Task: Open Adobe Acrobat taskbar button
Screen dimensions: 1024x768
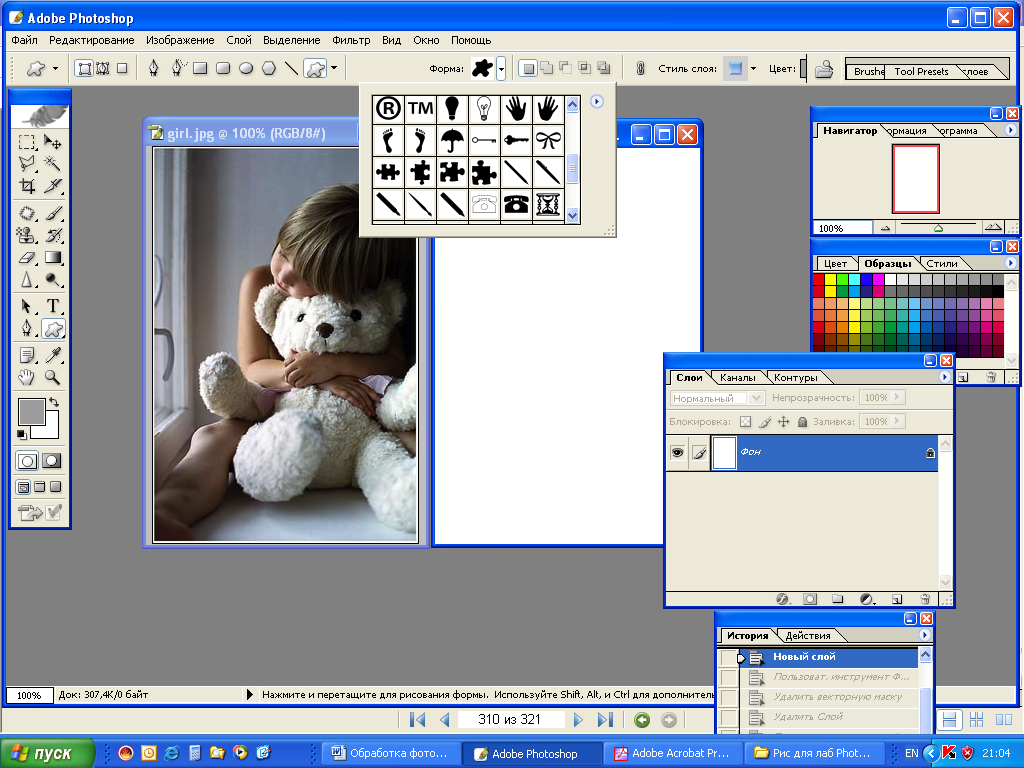Action: (x=673, y=753)
